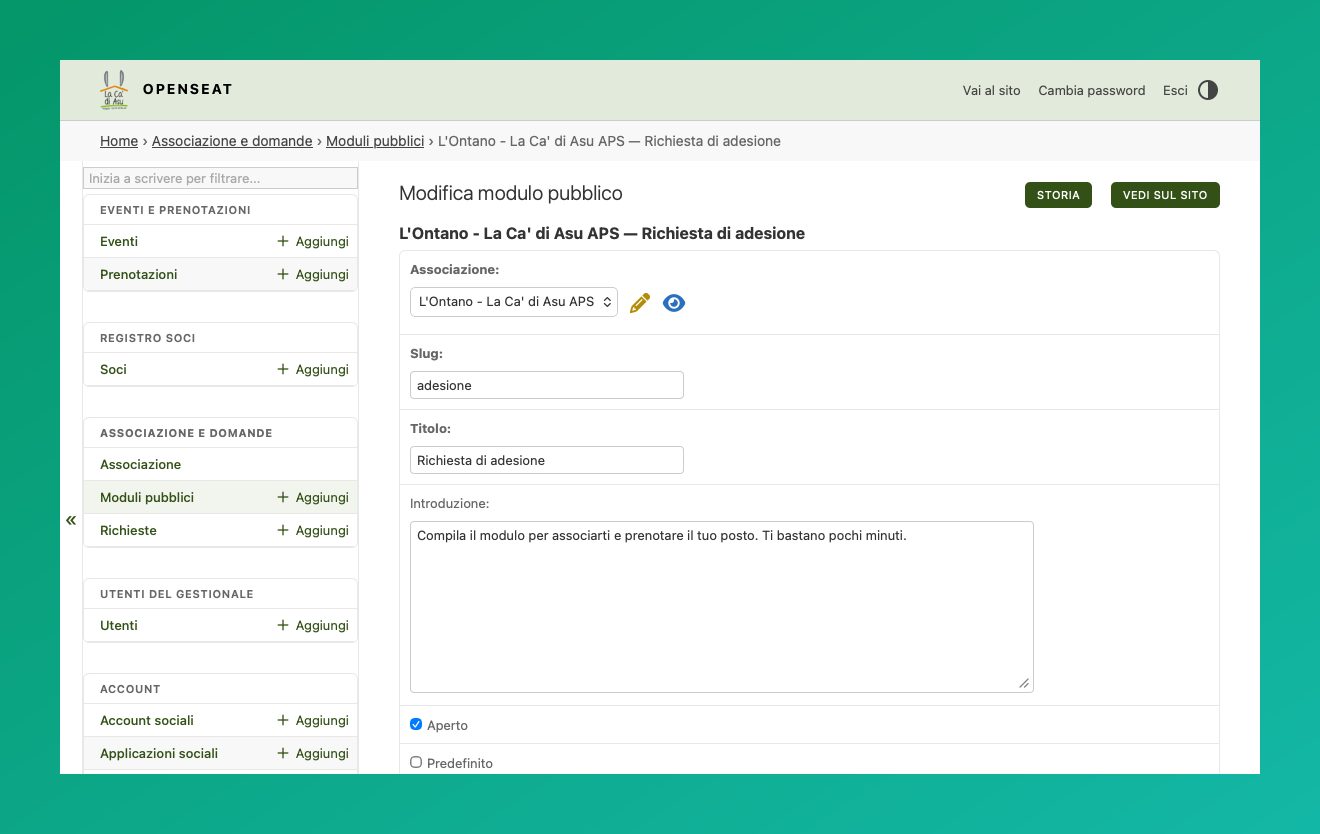Click the VEDI SUL SITO button
This screenshot has height=834, width=1320.
pyautogui.click(x=1165, y=195)
